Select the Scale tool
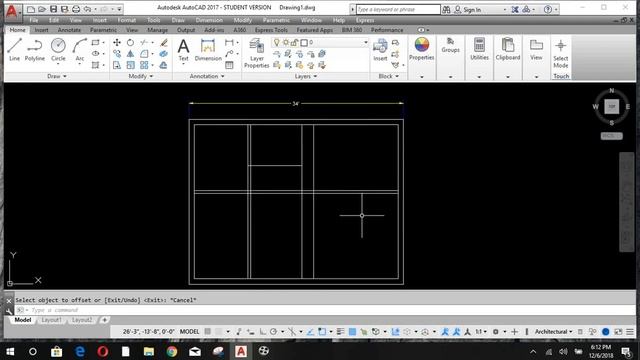640x360 pixels. (x=130, y=65)
